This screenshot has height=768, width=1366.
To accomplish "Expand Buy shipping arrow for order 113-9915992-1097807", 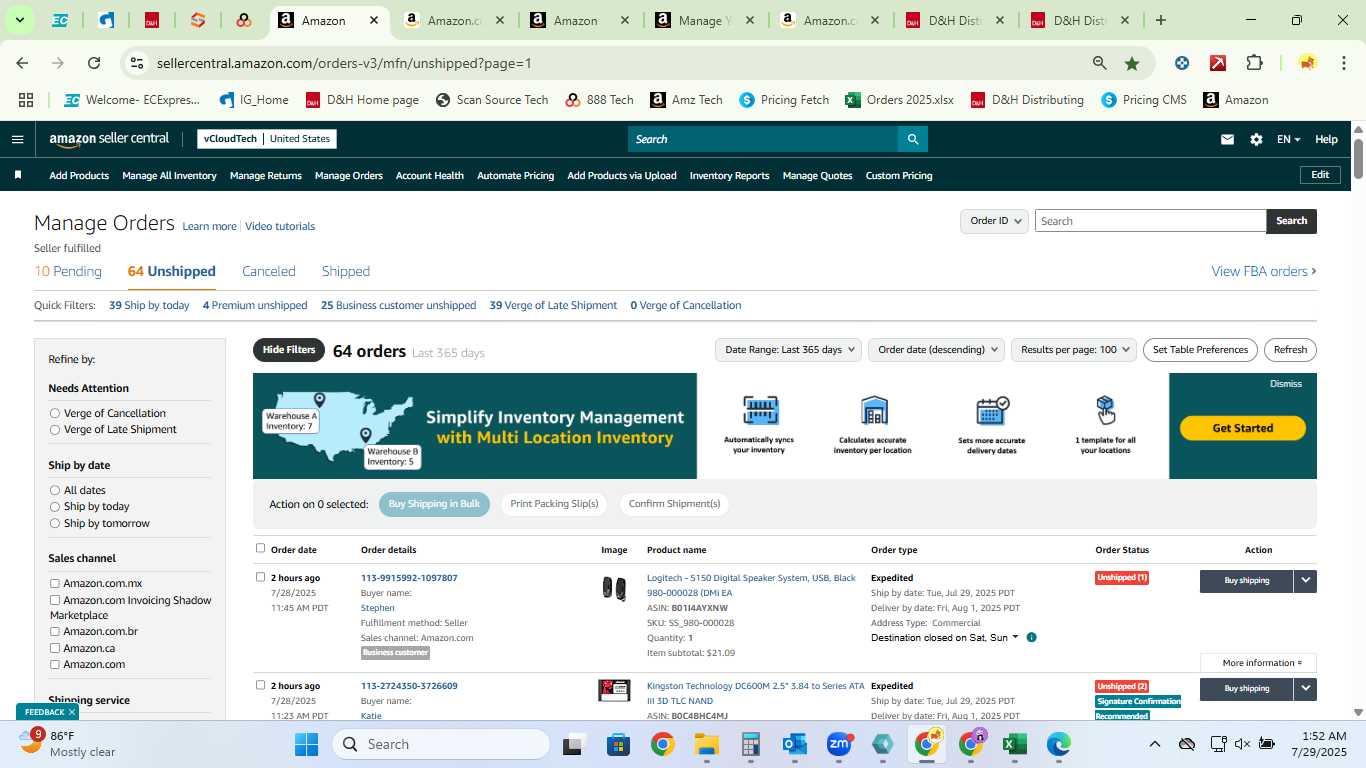I will pos(1305,581).
